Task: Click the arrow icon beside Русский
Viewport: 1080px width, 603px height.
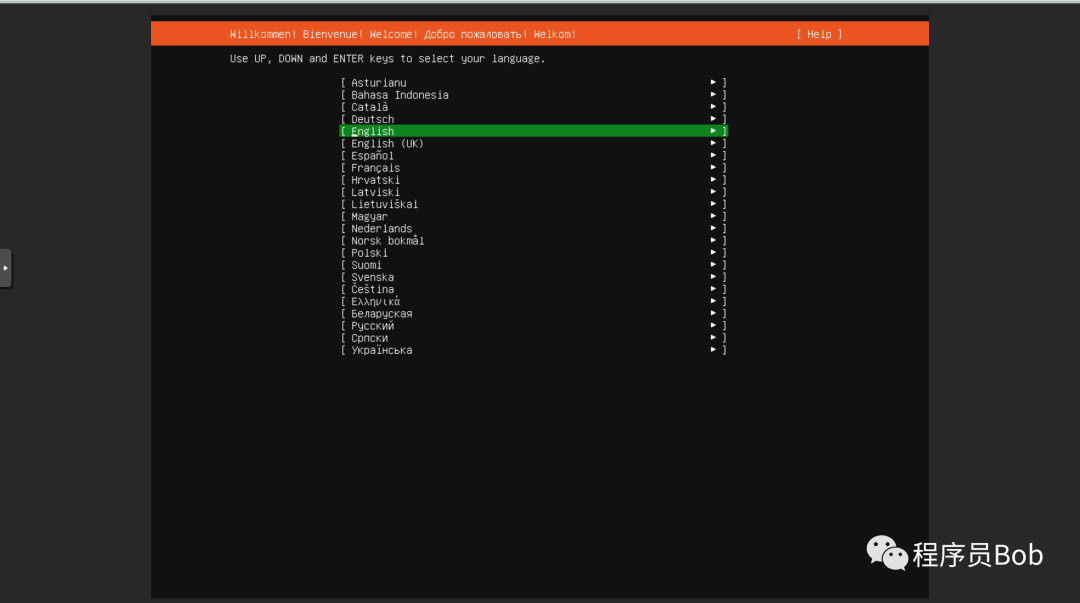Action: [x=713, y=325]
